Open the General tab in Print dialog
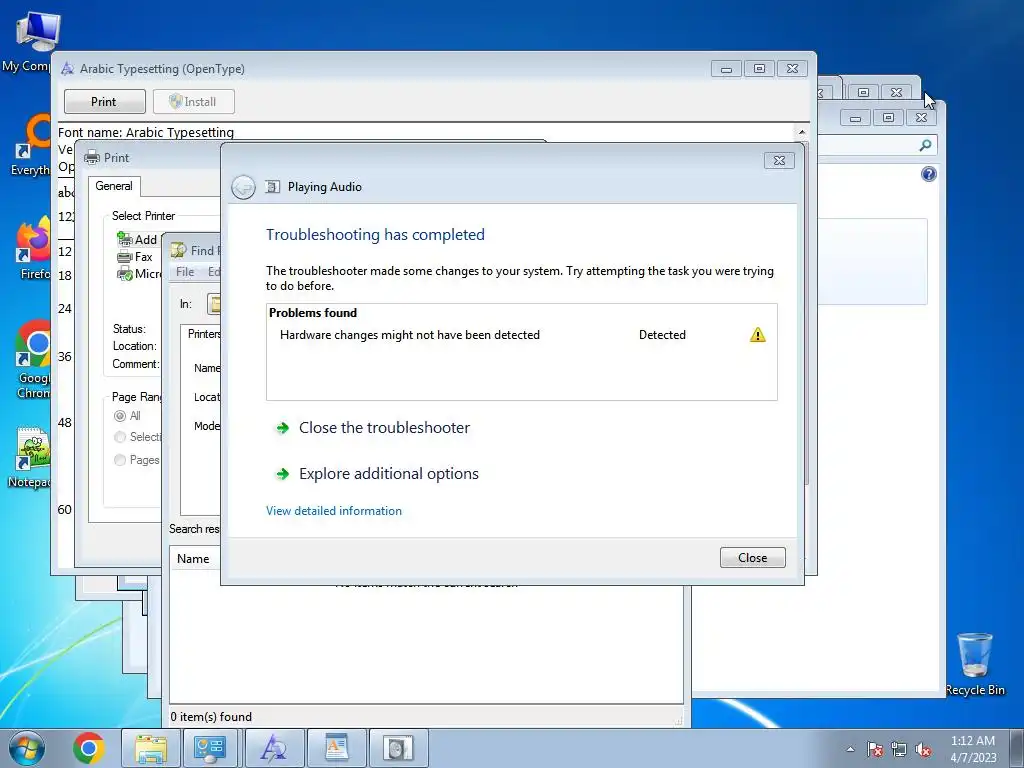 click(x=114, y=186)
